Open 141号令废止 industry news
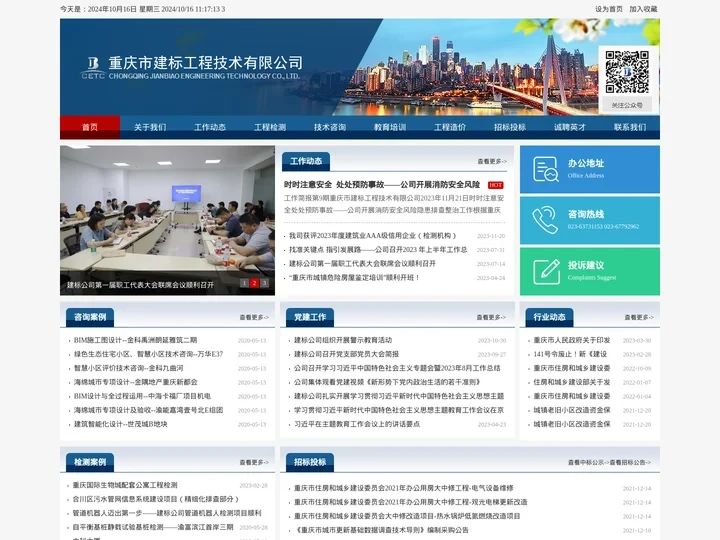 point(570,354)
